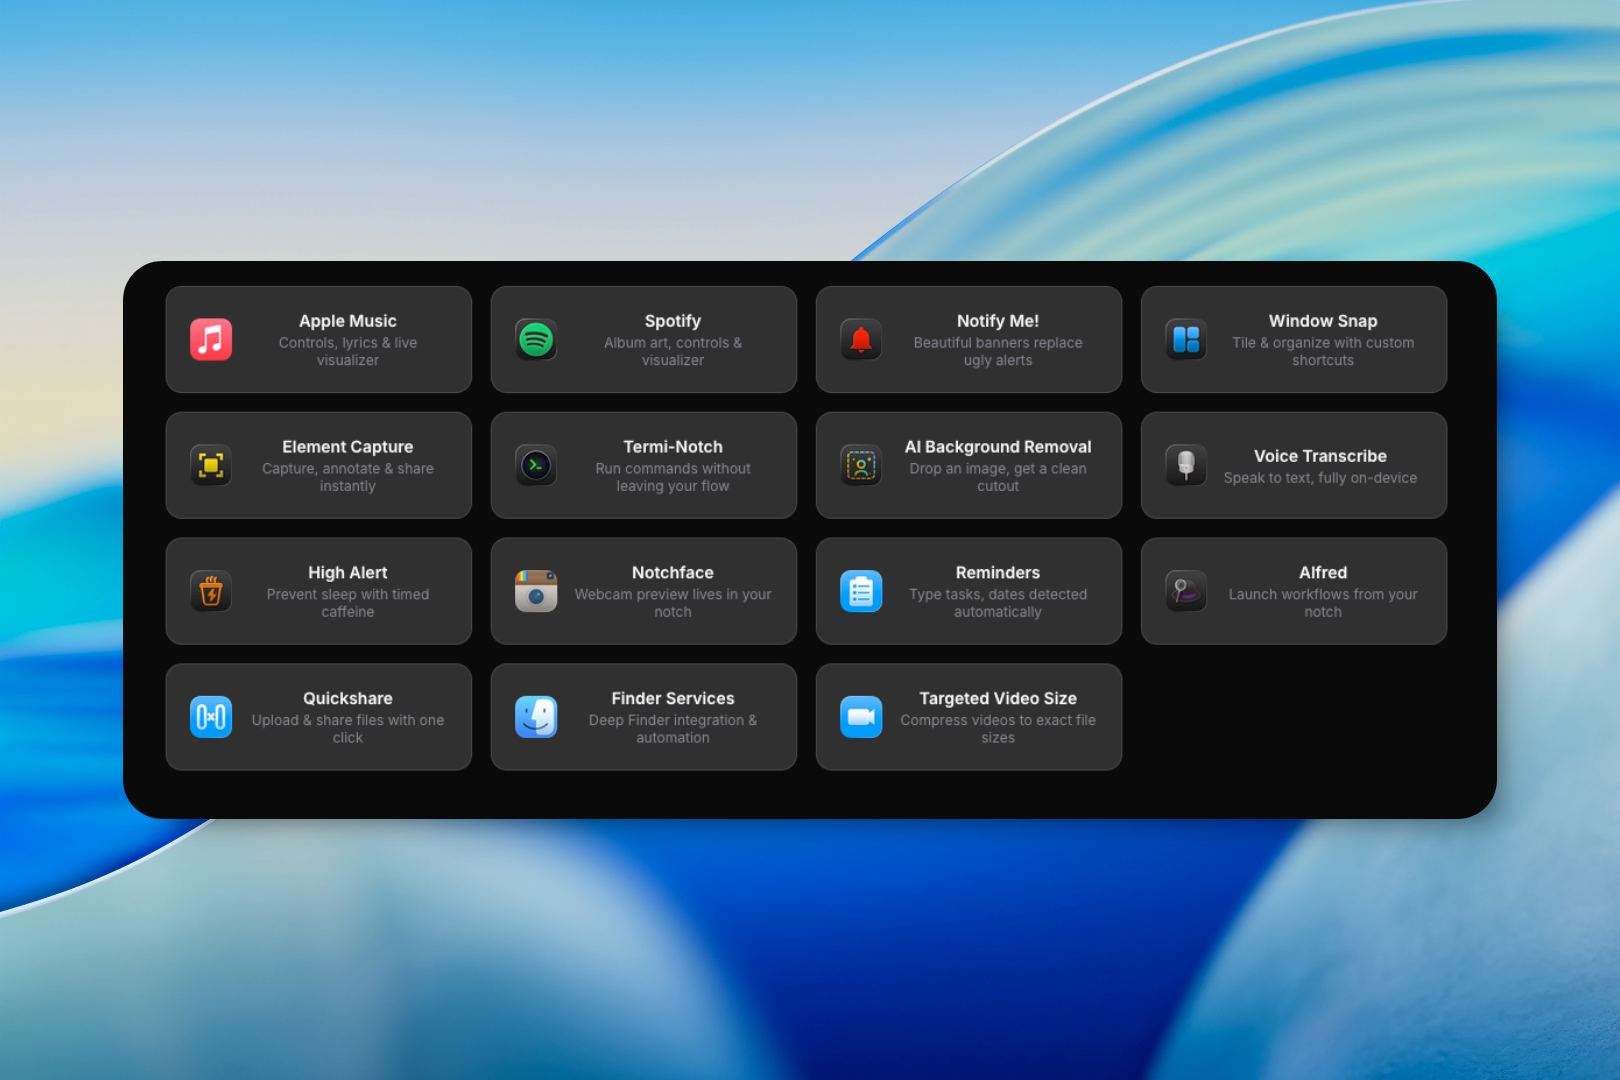This screenshot has height=1080, width=1620.
Task: Click the Apple Music note icon
Action: (x=211, y=340)
